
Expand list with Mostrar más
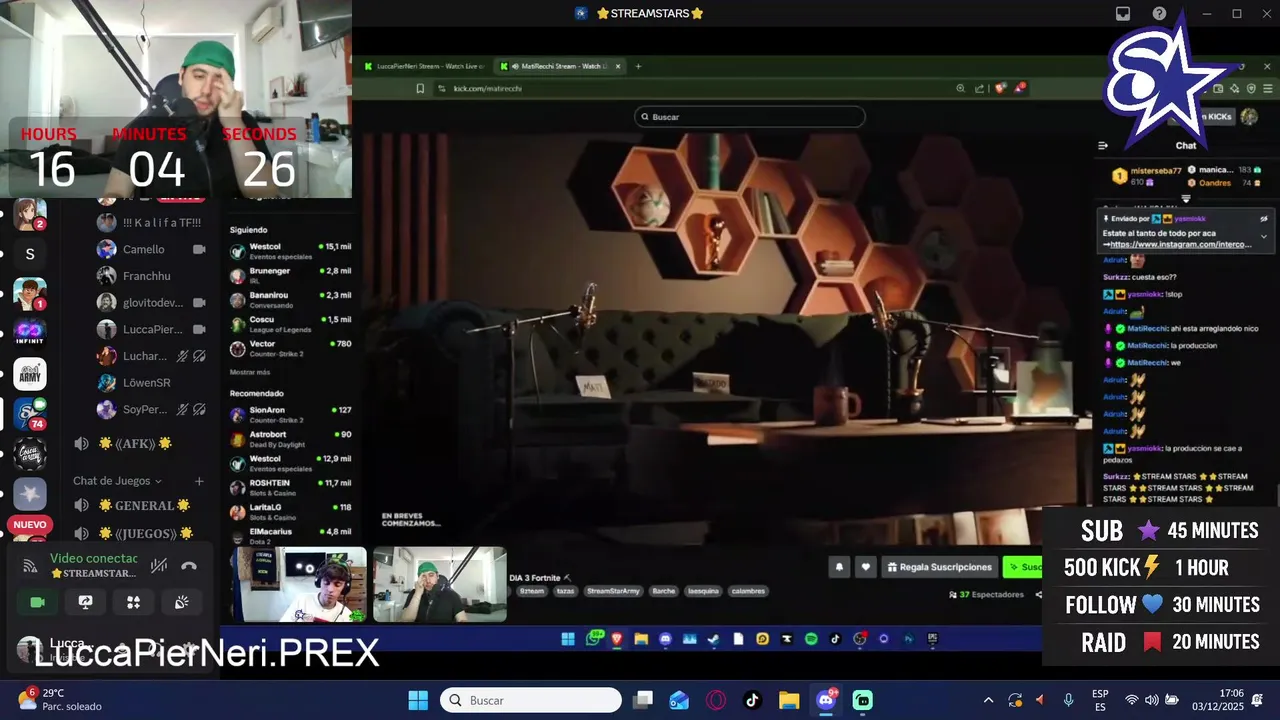pos(250,372)
